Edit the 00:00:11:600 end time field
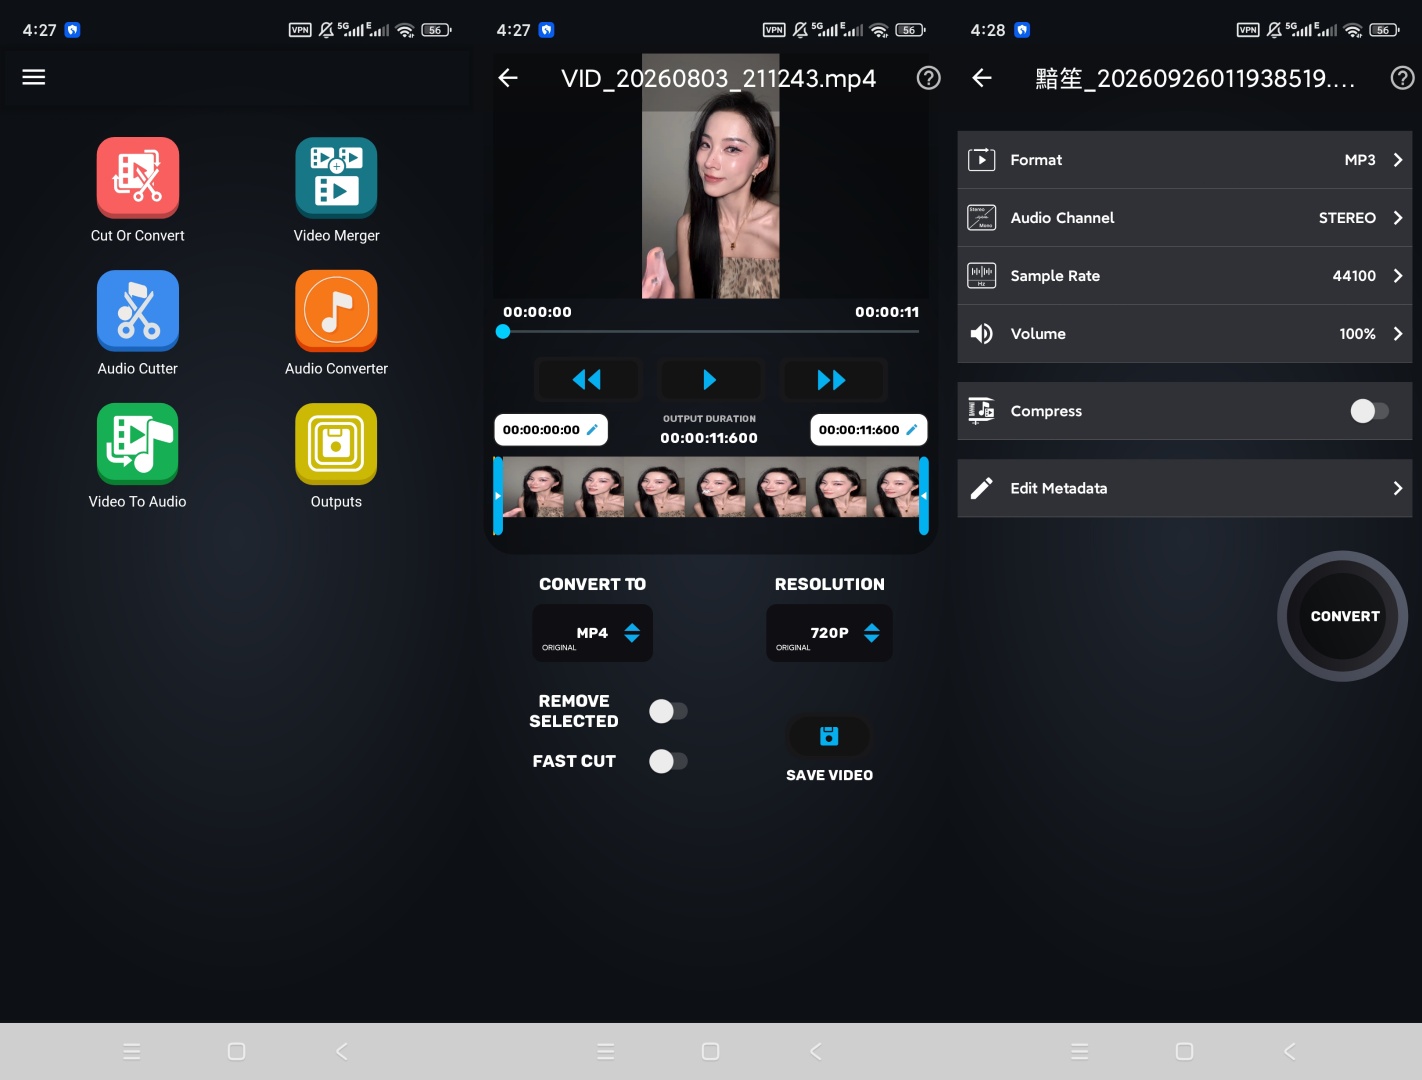The height and width of the screenshot is (1080, 1422). click(x=868, y=430)
